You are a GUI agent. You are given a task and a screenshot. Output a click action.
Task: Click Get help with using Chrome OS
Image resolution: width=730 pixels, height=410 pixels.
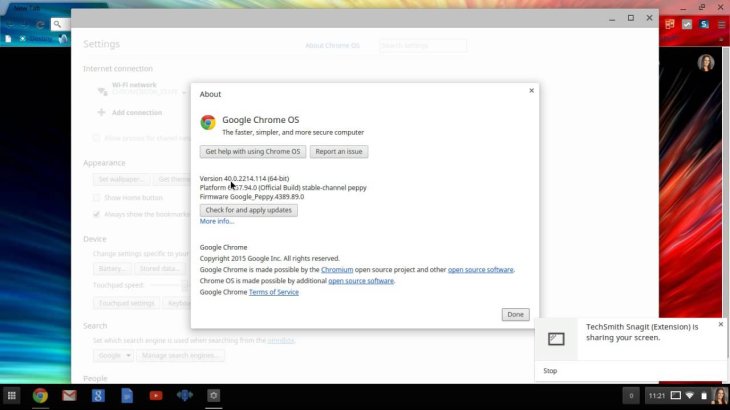pyautogui.click(x=253, y=151)
